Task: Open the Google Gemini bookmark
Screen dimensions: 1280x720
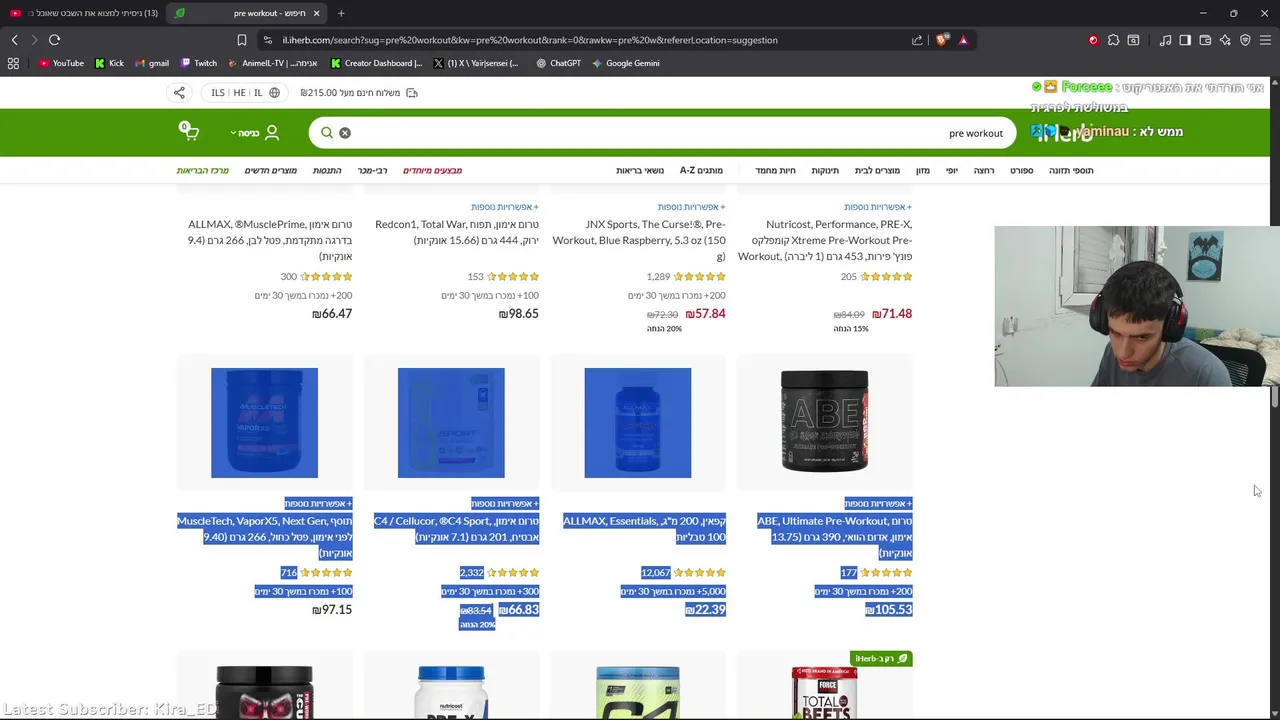Action: (x=625, y=63)
